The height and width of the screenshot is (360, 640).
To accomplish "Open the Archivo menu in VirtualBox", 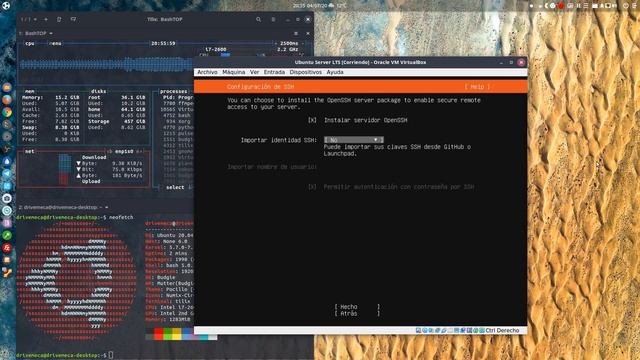I will tap(207, 72).
